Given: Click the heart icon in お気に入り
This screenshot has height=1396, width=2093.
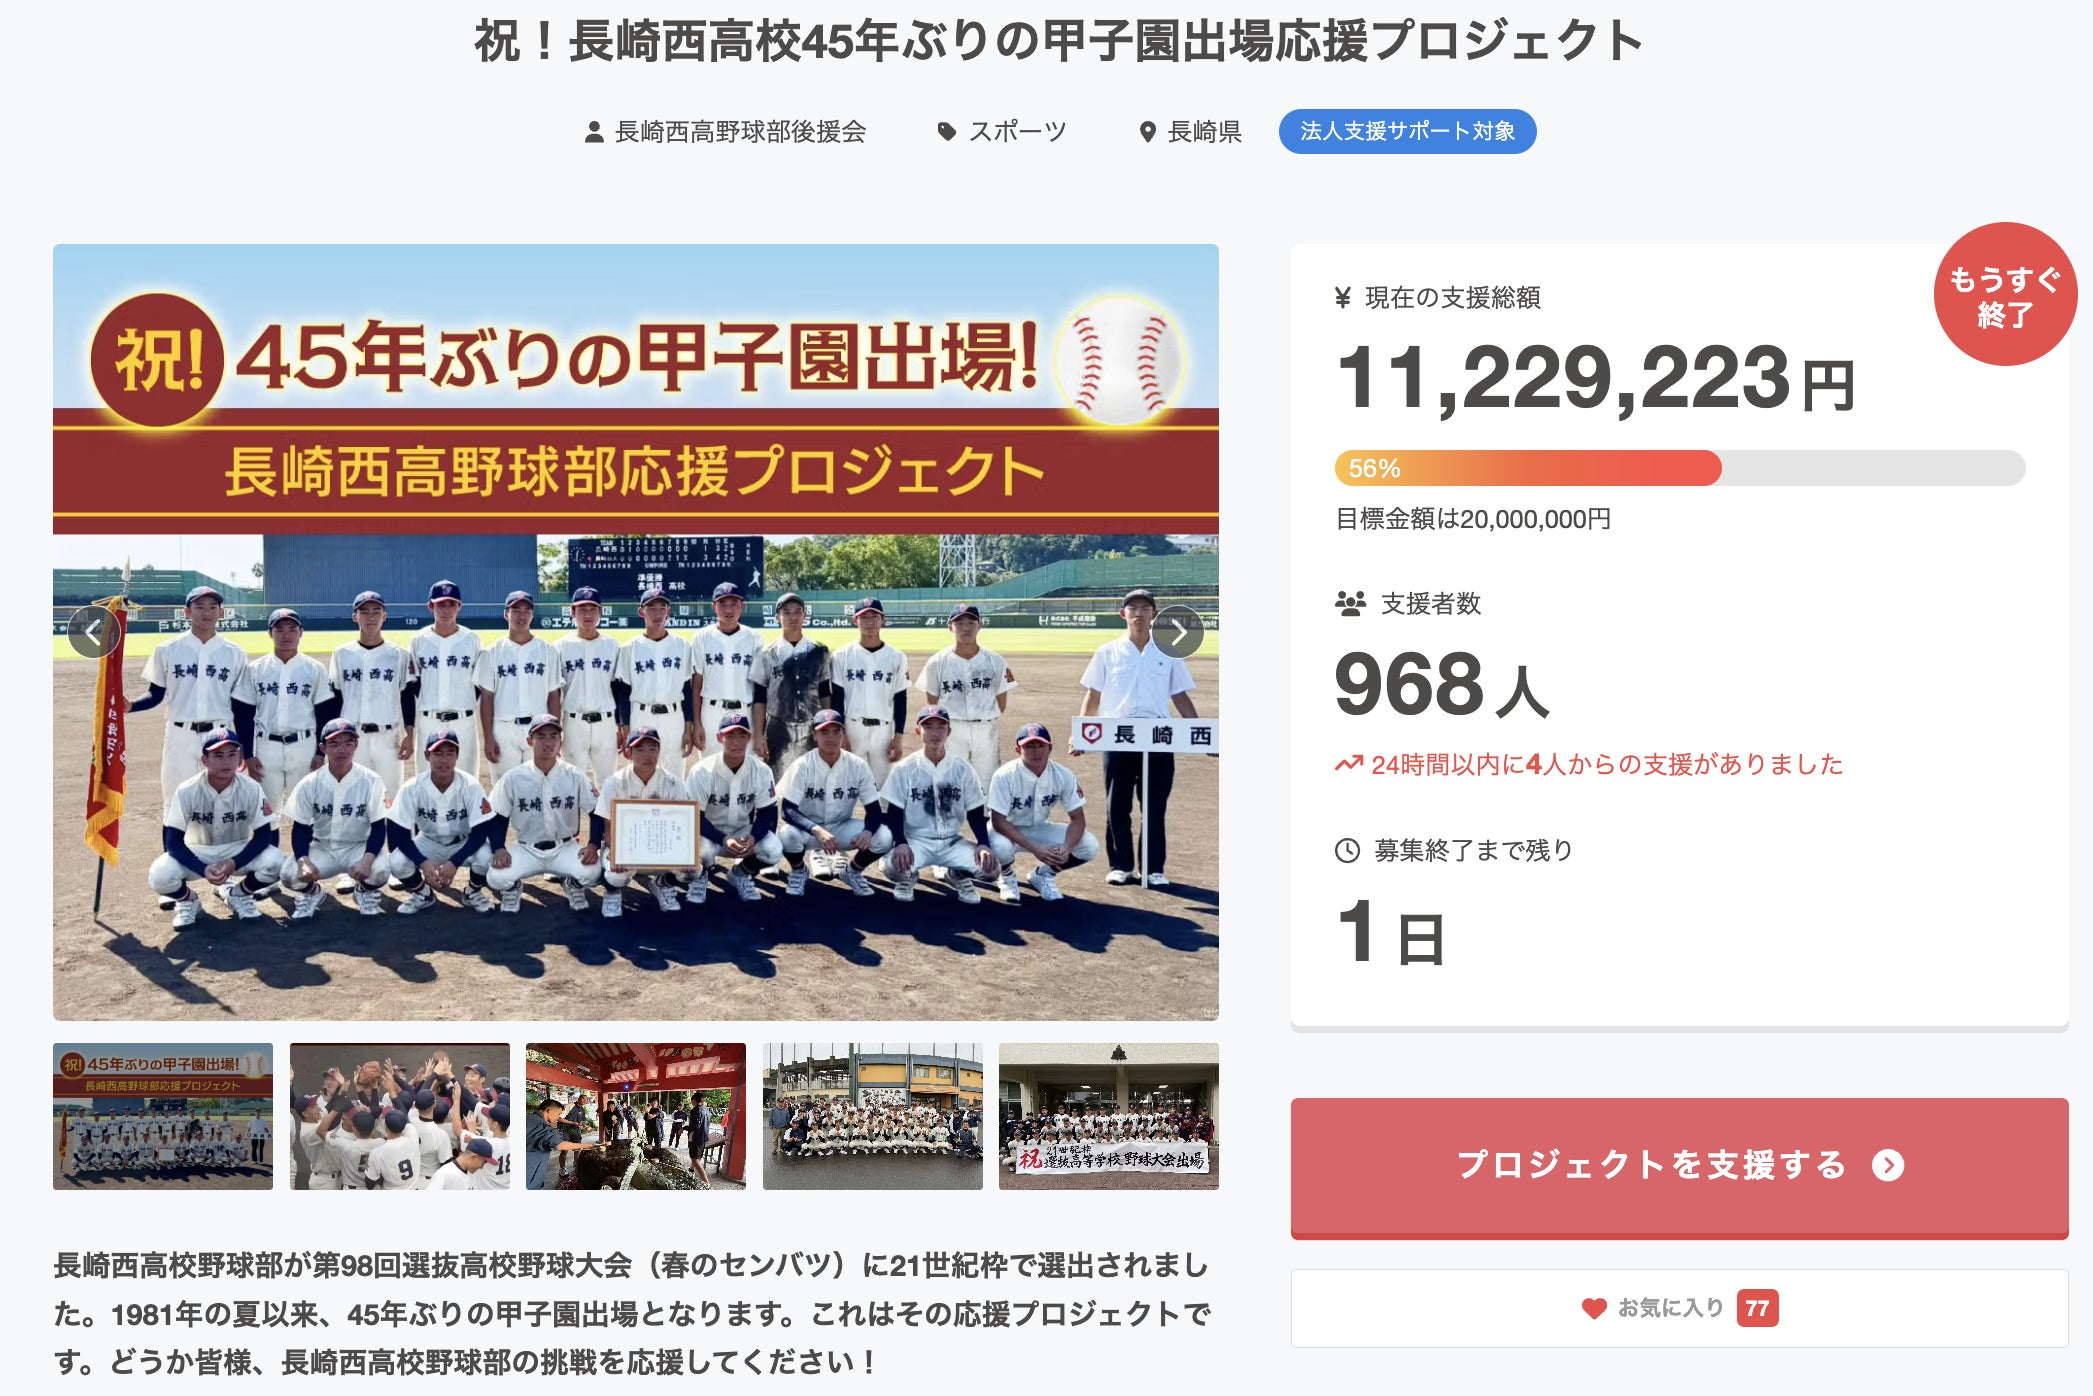Looking at the screenshot, I should click(x=1594, y=1308).
